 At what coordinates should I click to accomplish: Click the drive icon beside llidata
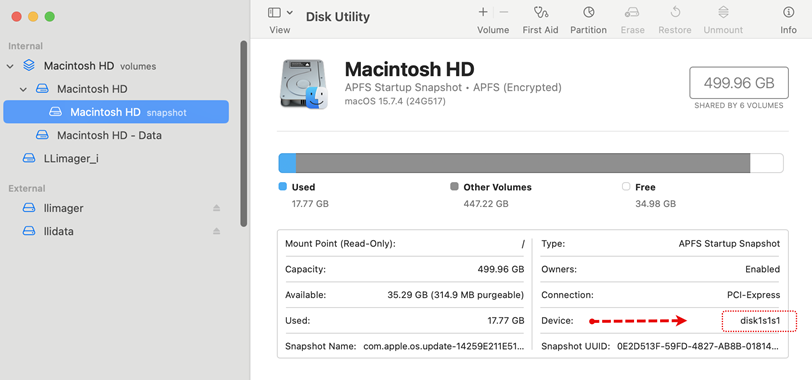point(29,231)
